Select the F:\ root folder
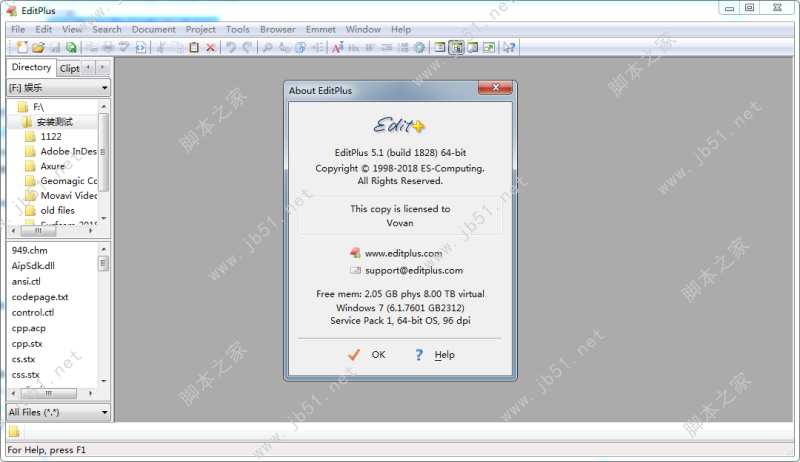 [39, 107]
